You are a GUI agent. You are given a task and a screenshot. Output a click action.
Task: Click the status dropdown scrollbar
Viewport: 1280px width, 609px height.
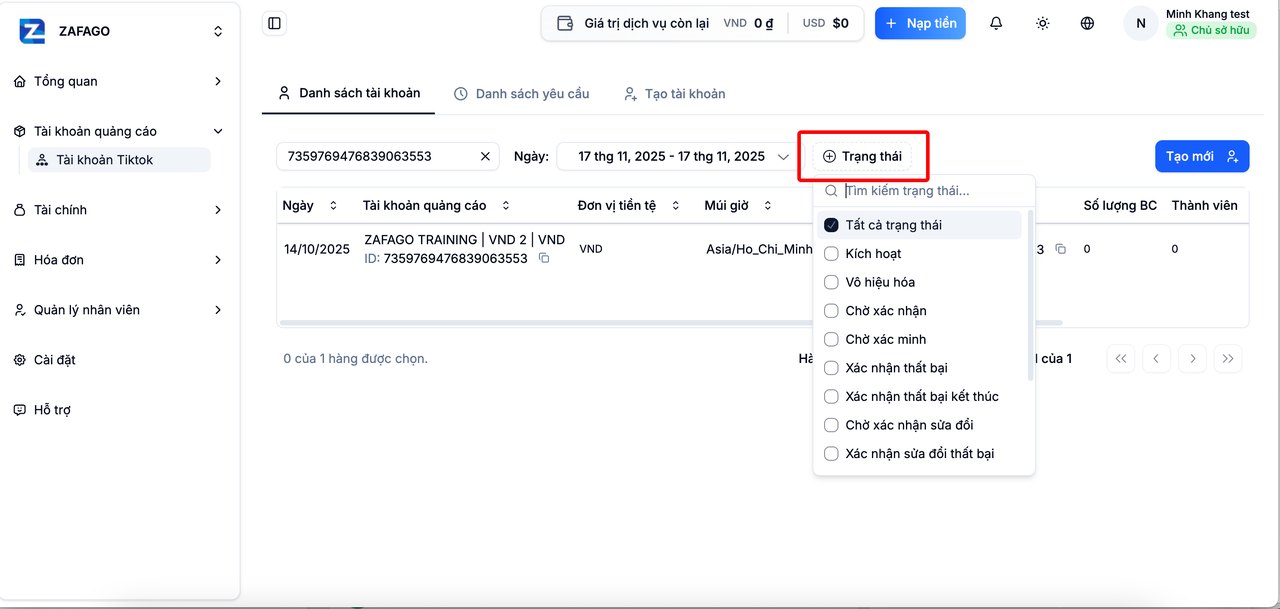(1030, 296)
